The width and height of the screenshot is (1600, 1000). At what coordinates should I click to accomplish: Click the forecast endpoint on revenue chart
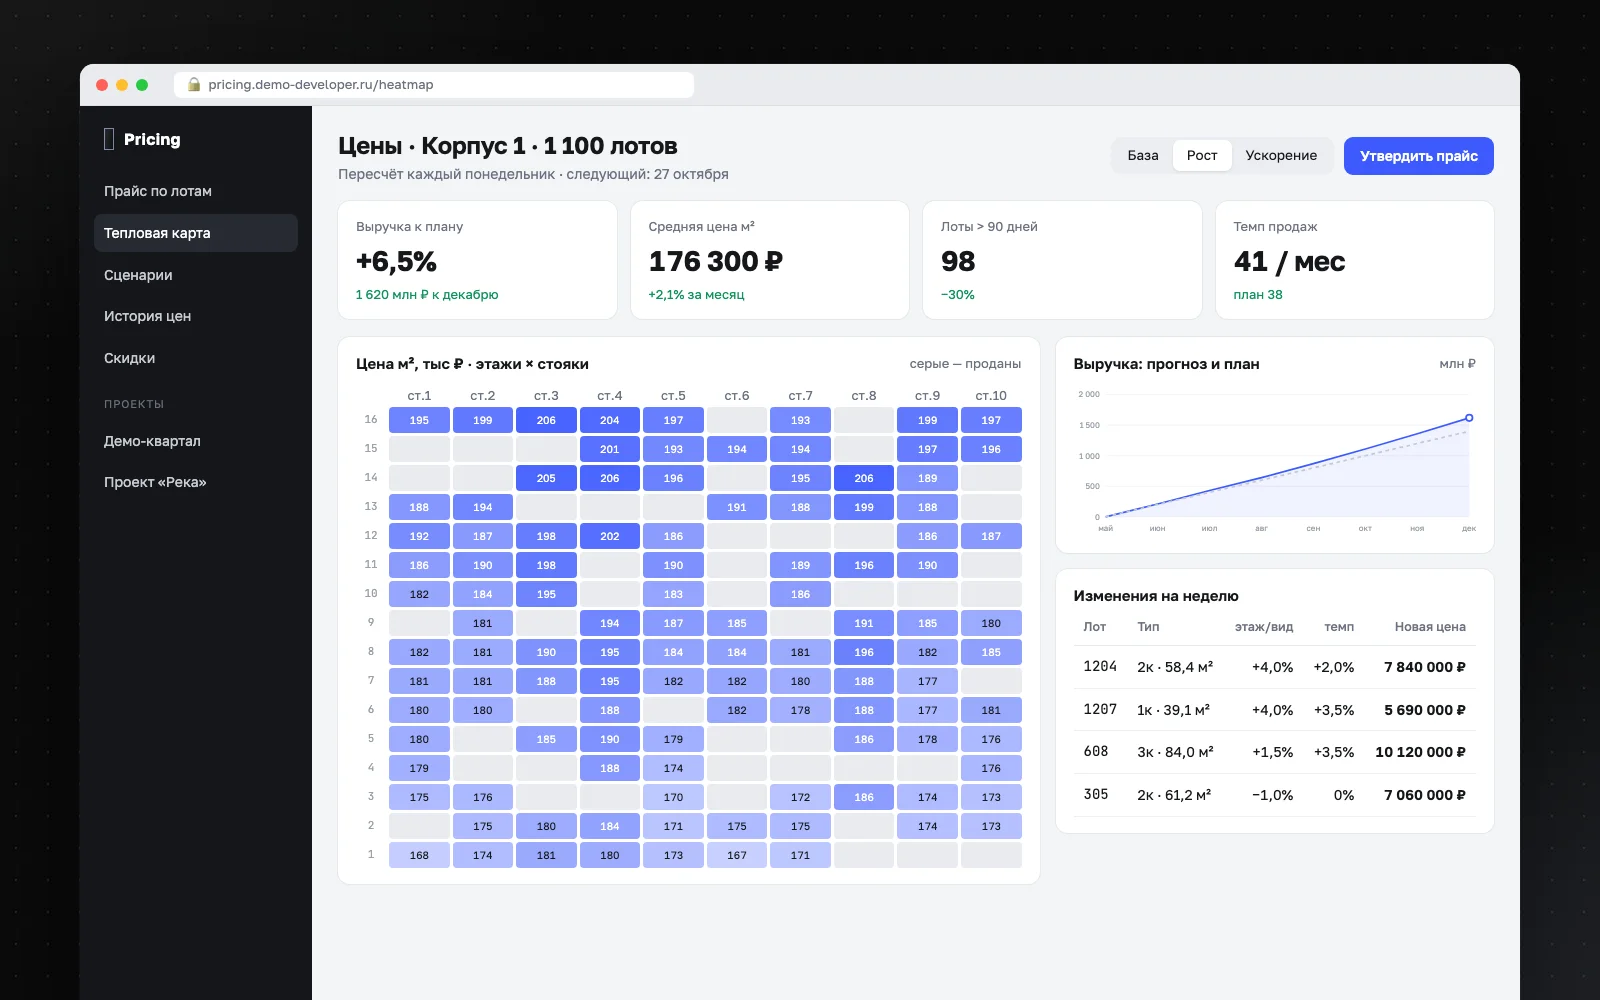pos(1469,418)
